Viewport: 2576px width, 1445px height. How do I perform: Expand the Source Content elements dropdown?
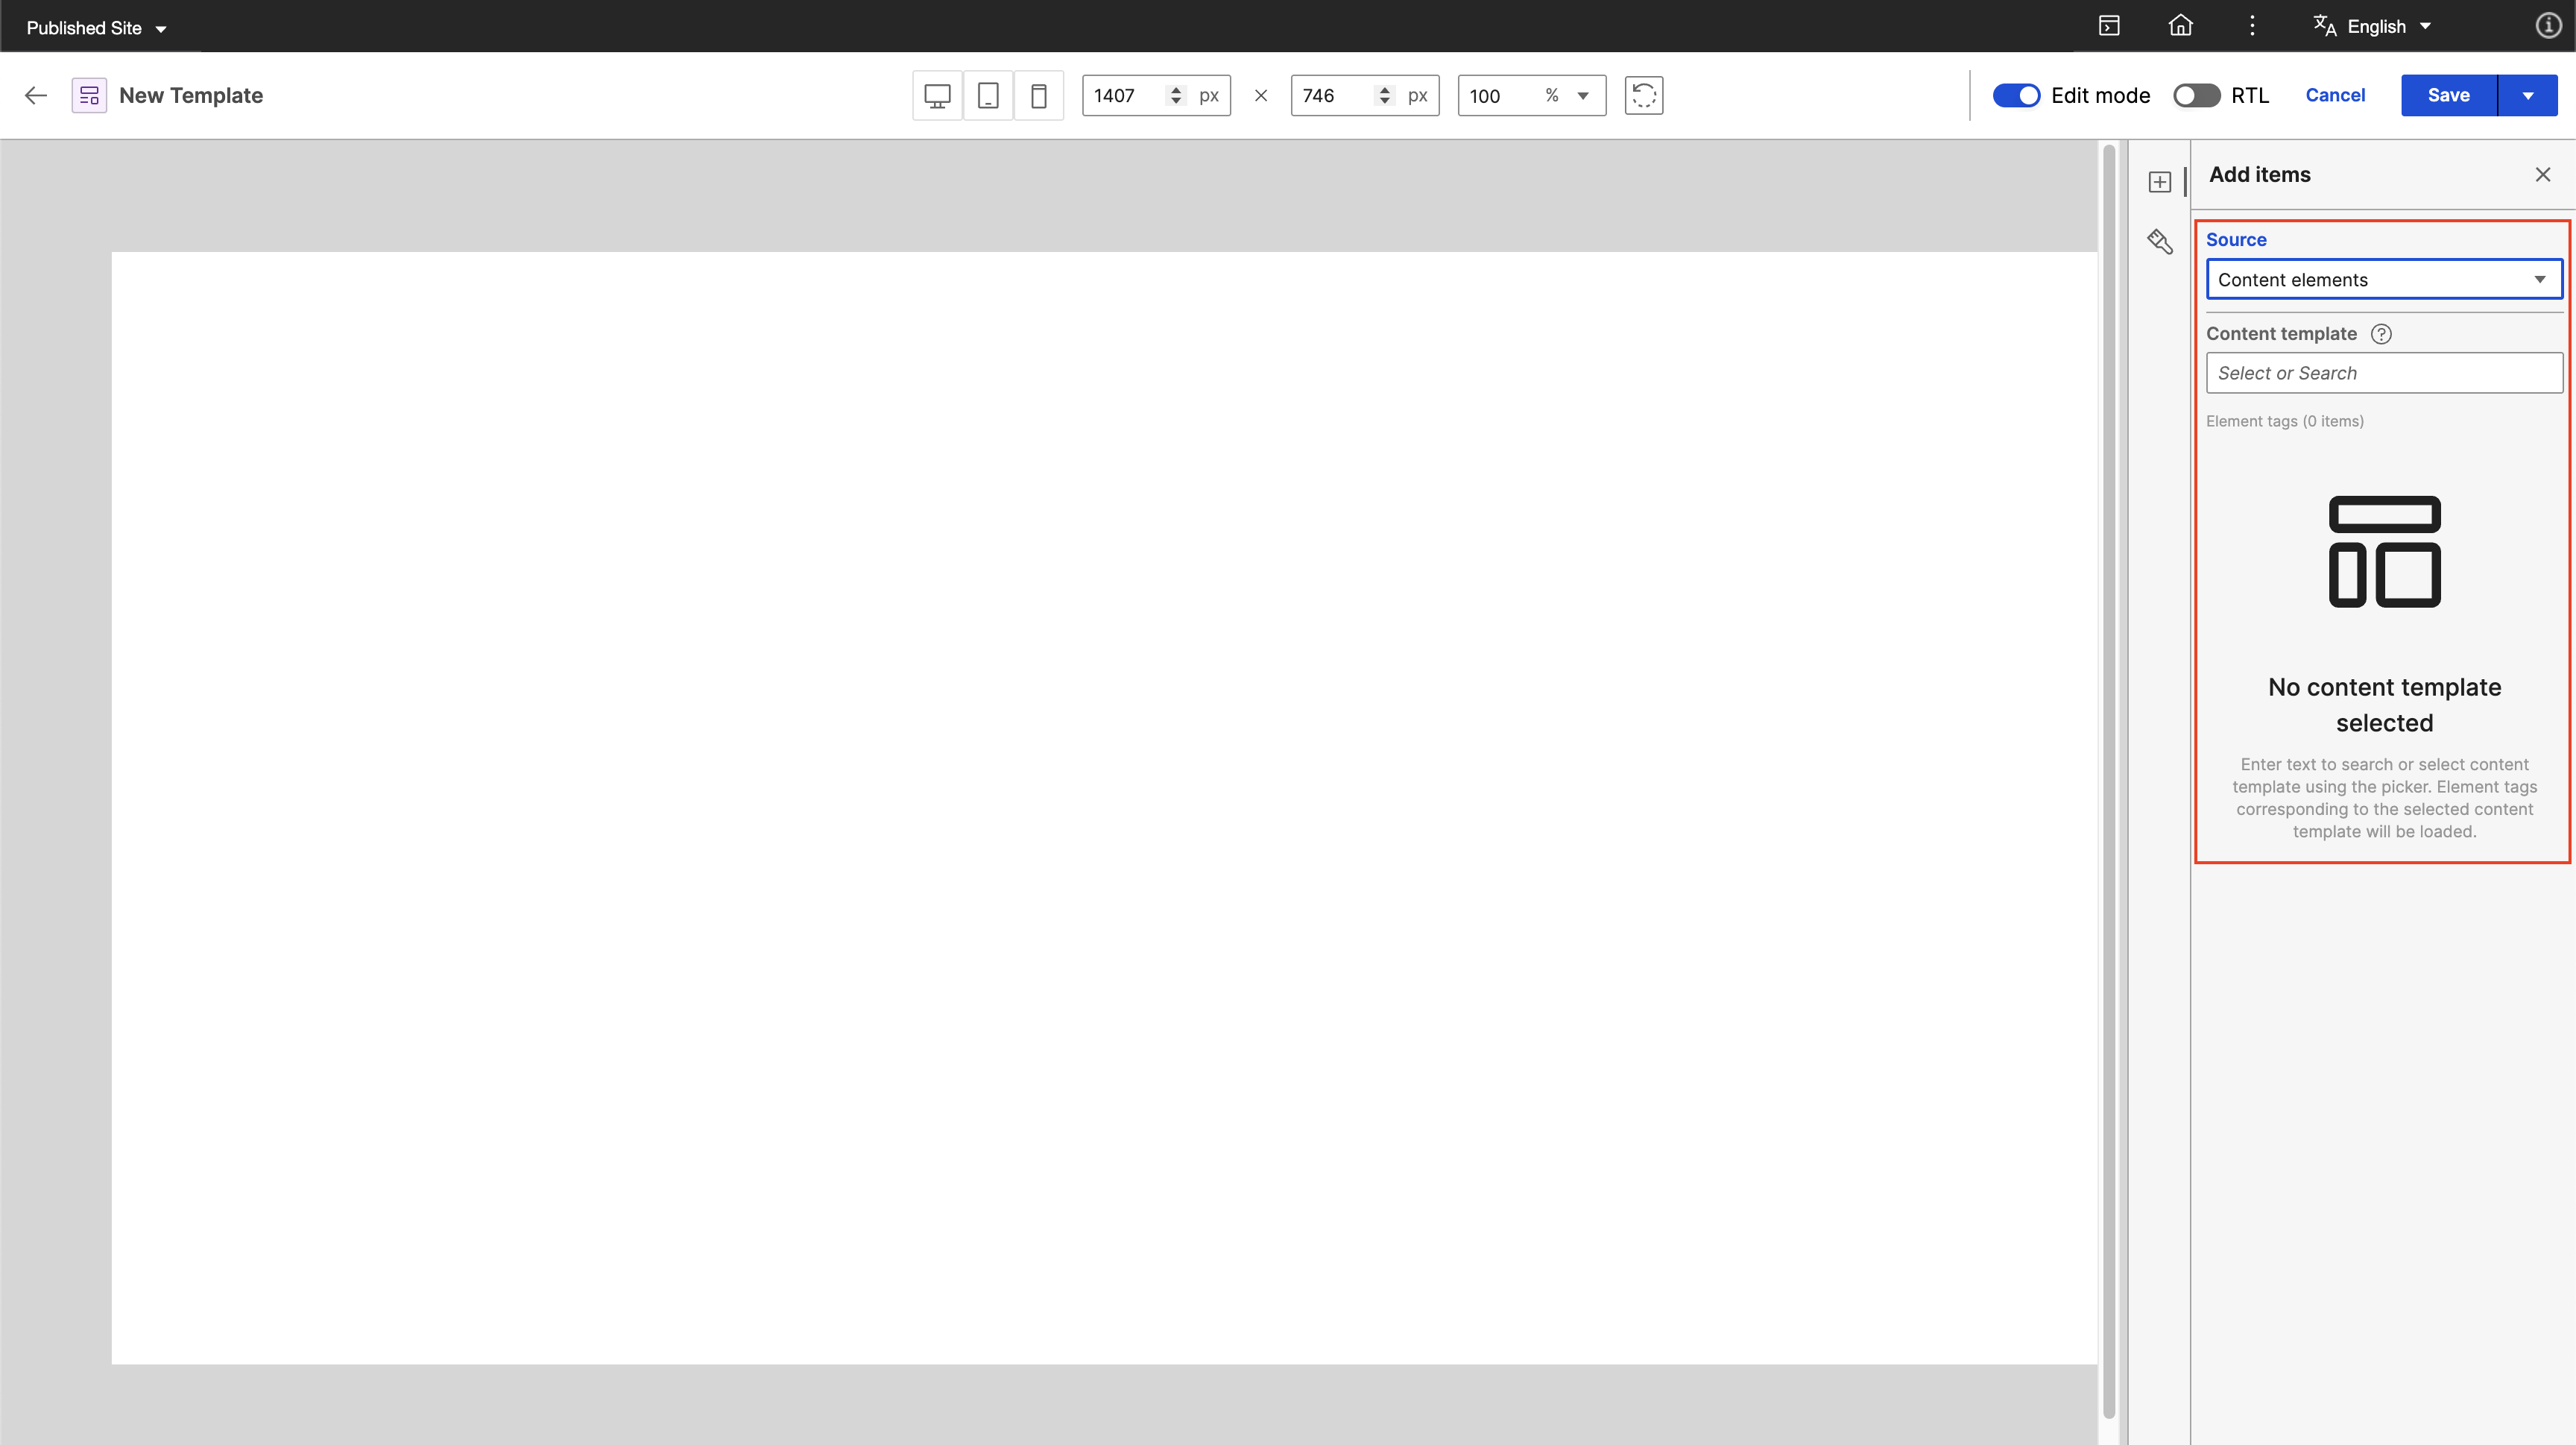pyautogui.click(x=2383, y=280)
